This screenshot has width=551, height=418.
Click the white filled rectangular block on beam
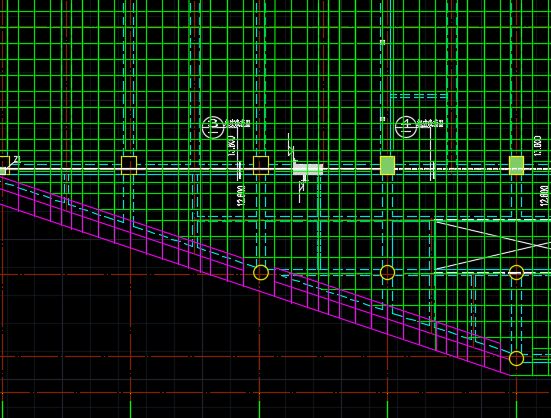click(308, 169)
